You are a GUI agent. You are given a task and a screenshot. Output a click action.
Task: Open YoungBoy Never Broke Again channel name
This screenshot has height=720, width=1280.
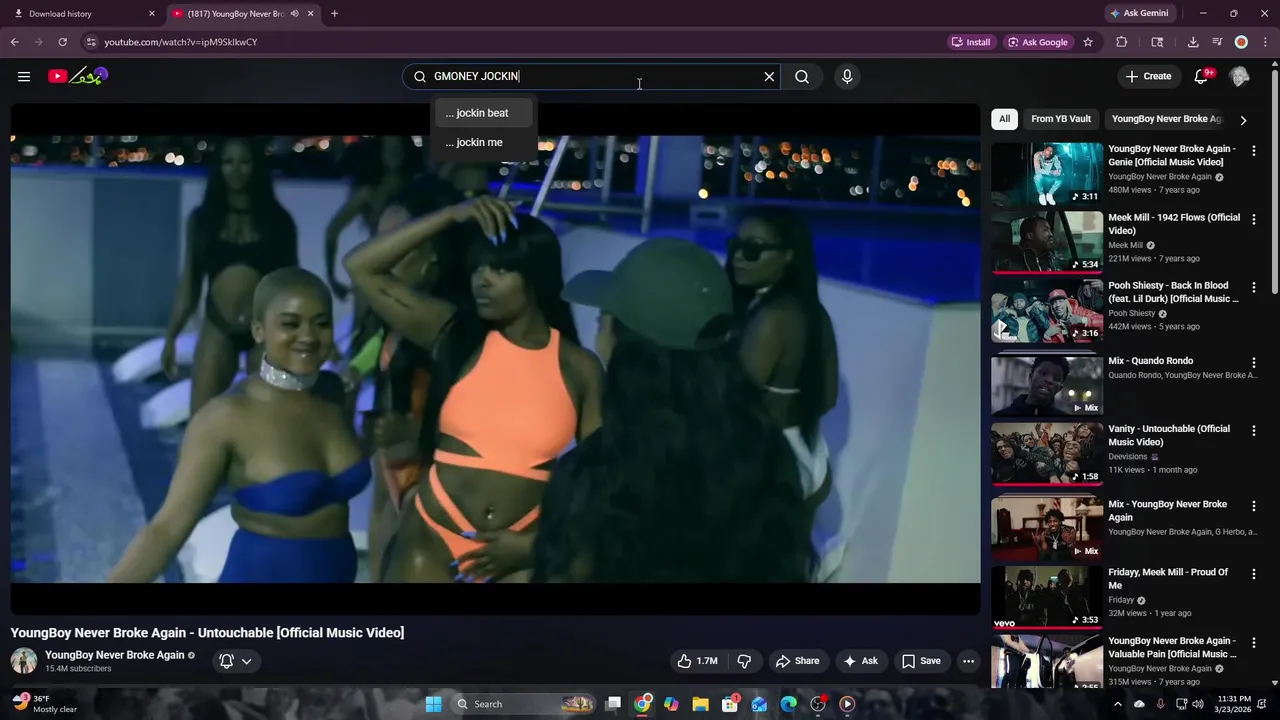[115, 655]
